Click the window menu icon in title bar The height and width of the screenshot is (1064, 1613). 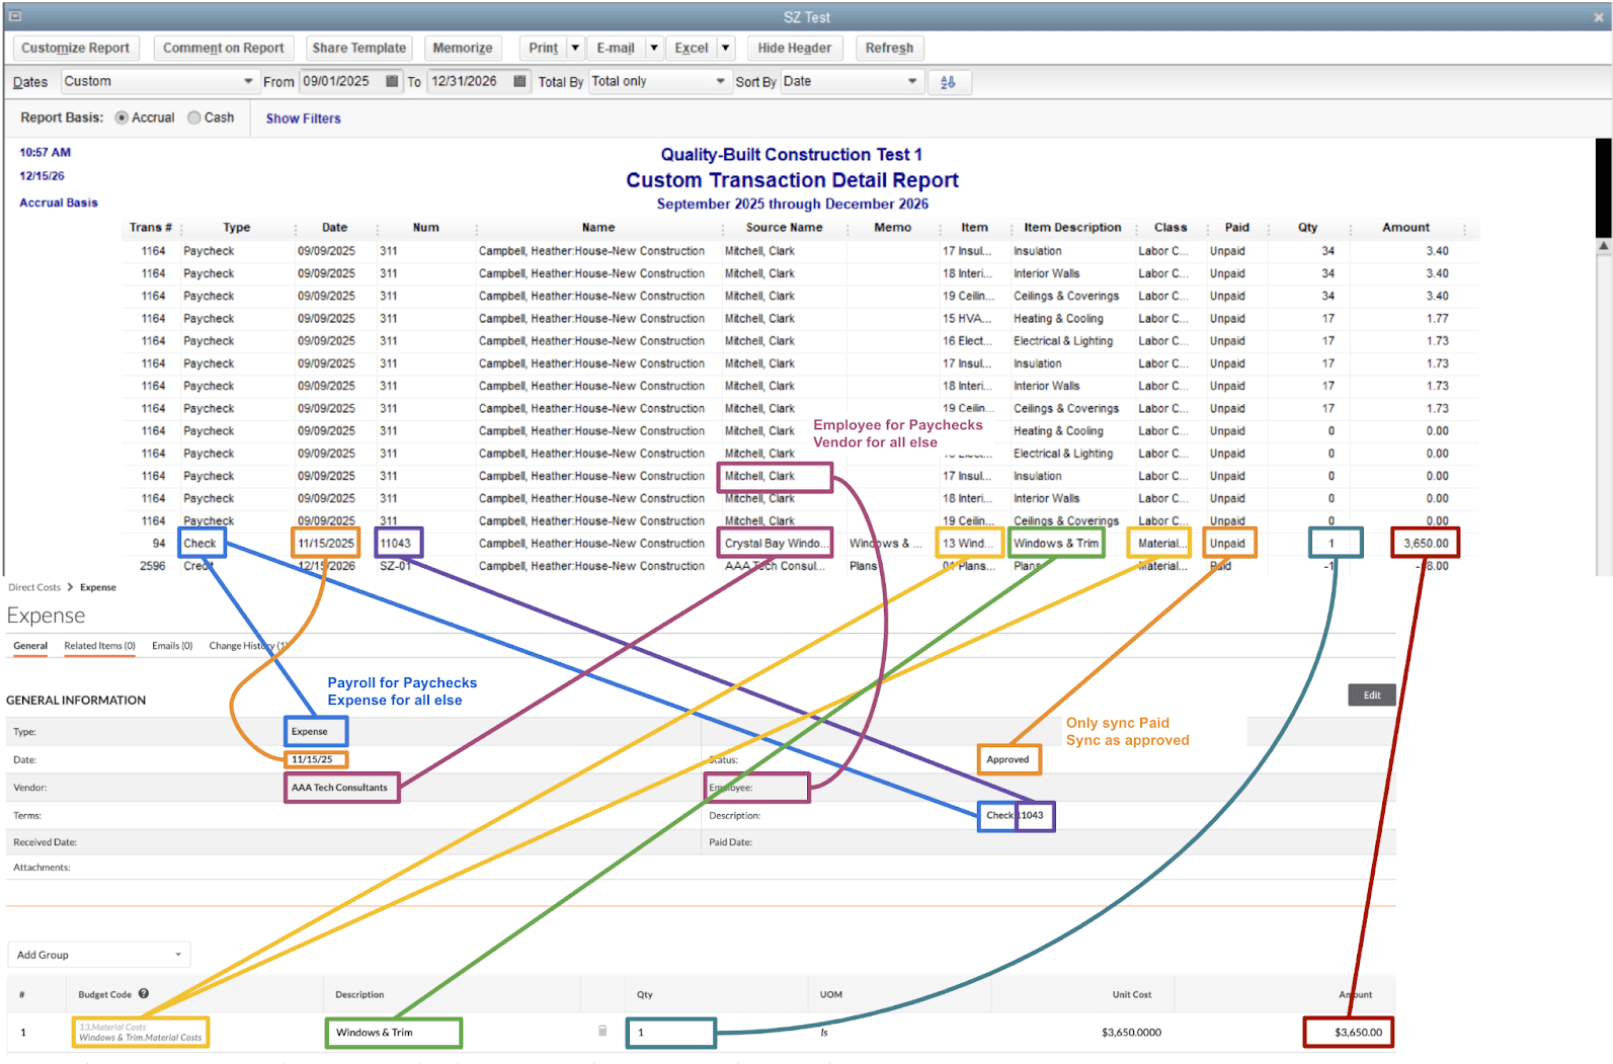pos(15,16)
